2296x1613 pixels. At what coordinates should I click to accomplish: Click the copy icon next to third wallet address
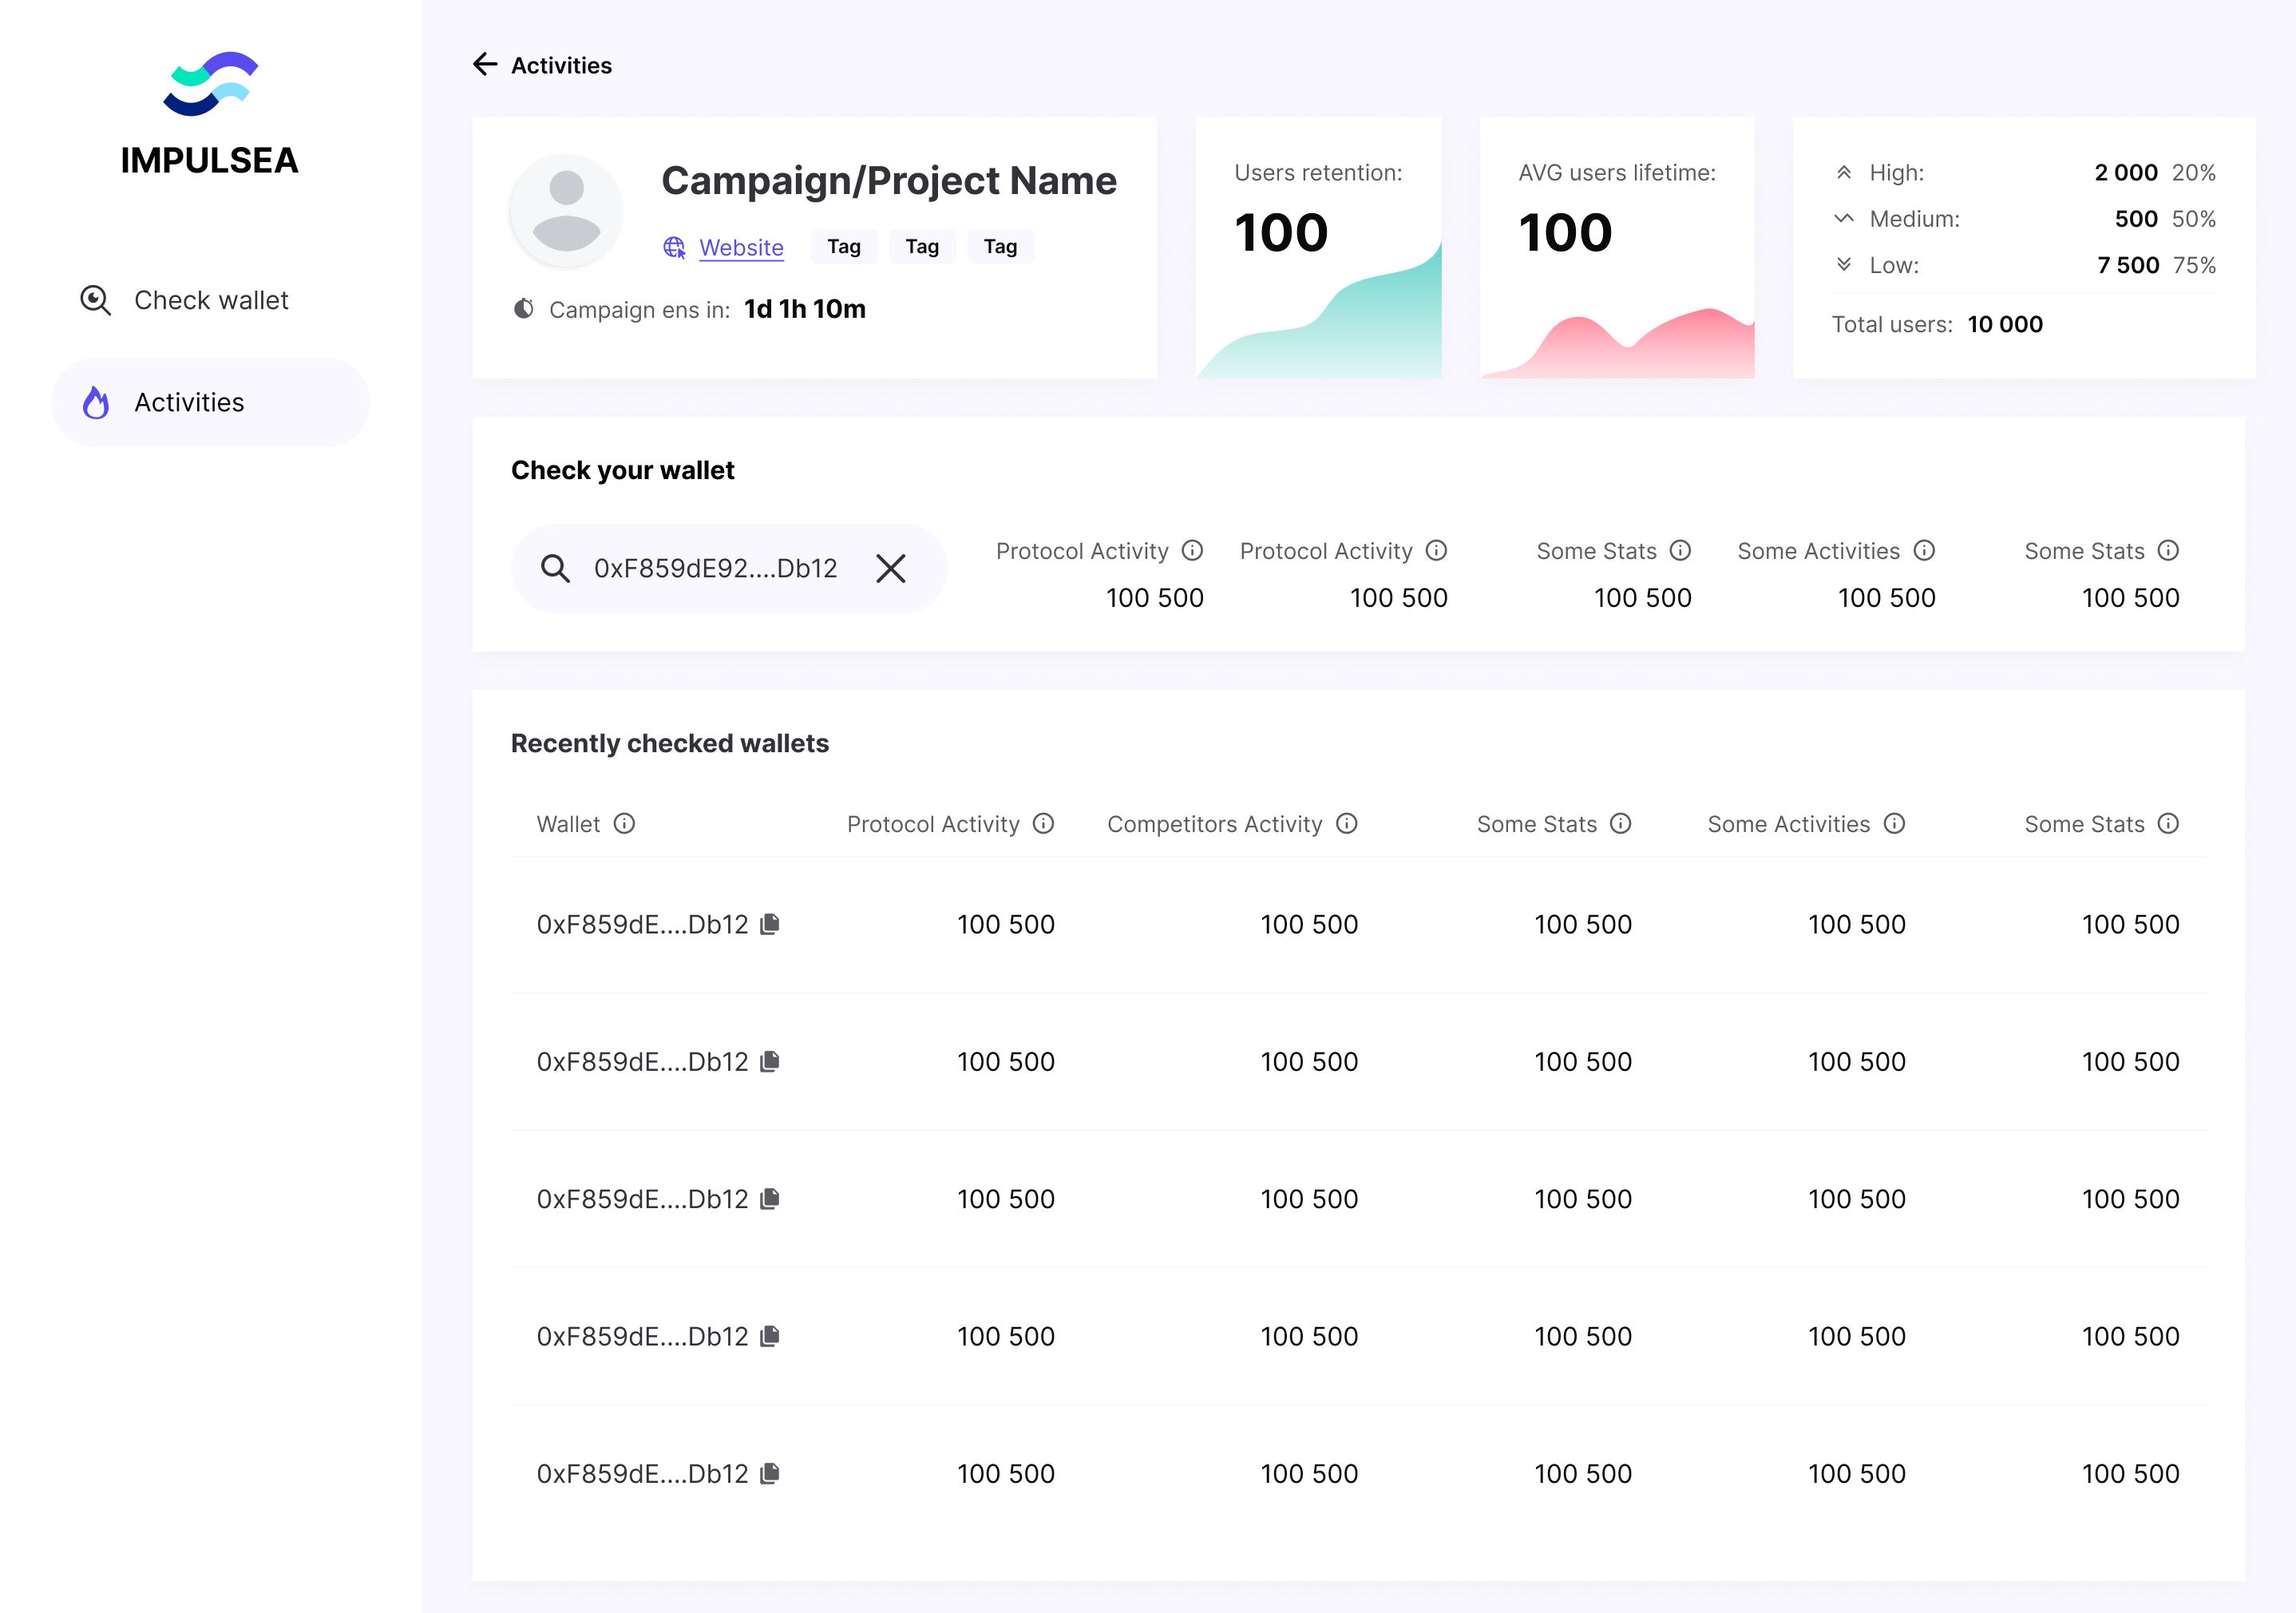pyautogui.click(x=770, y=1199)
